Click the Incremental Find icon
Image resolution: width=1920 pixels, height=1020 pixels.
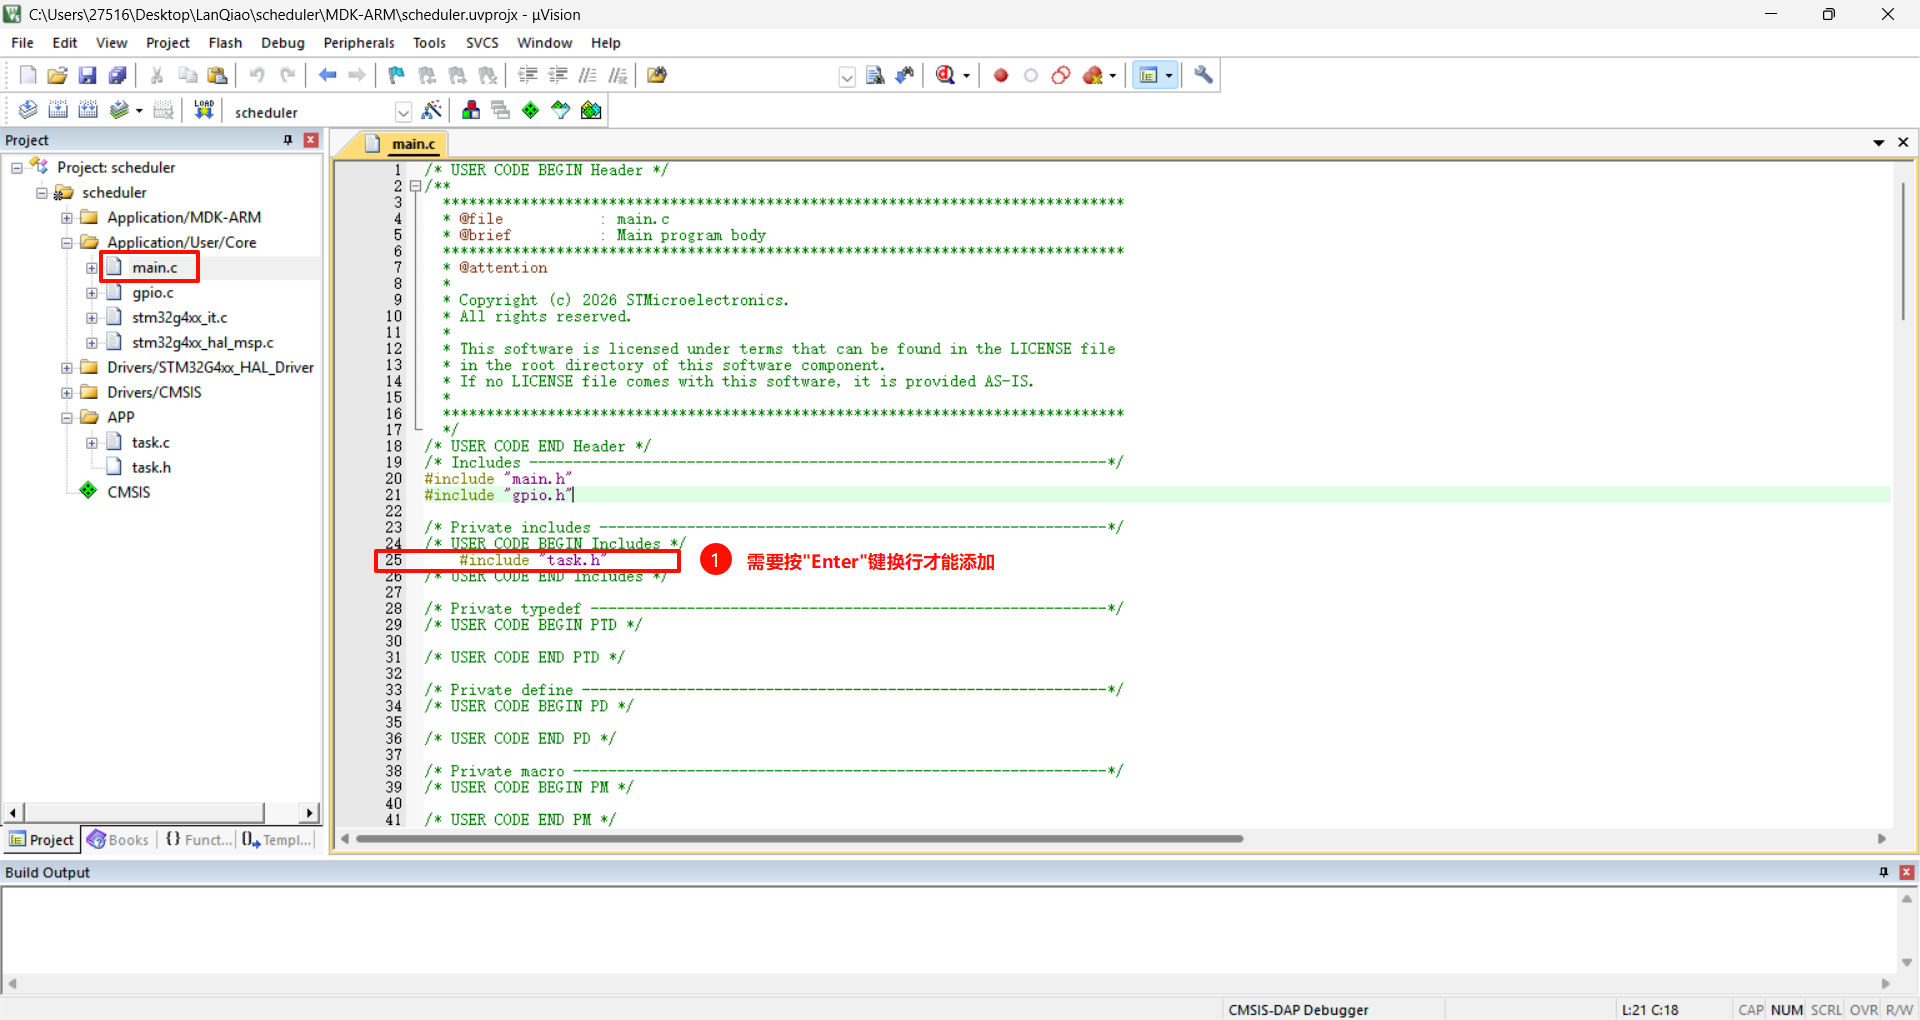point(905,75)
